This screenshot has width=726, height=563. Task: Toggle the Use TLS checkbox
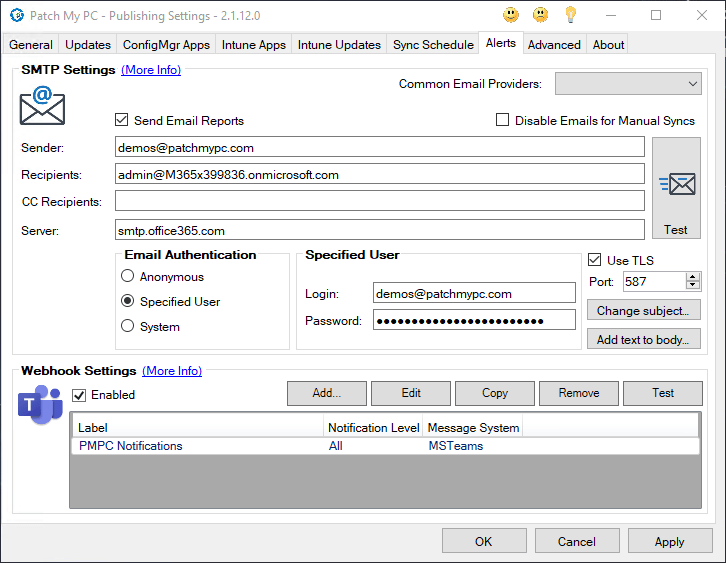point(595,260)
